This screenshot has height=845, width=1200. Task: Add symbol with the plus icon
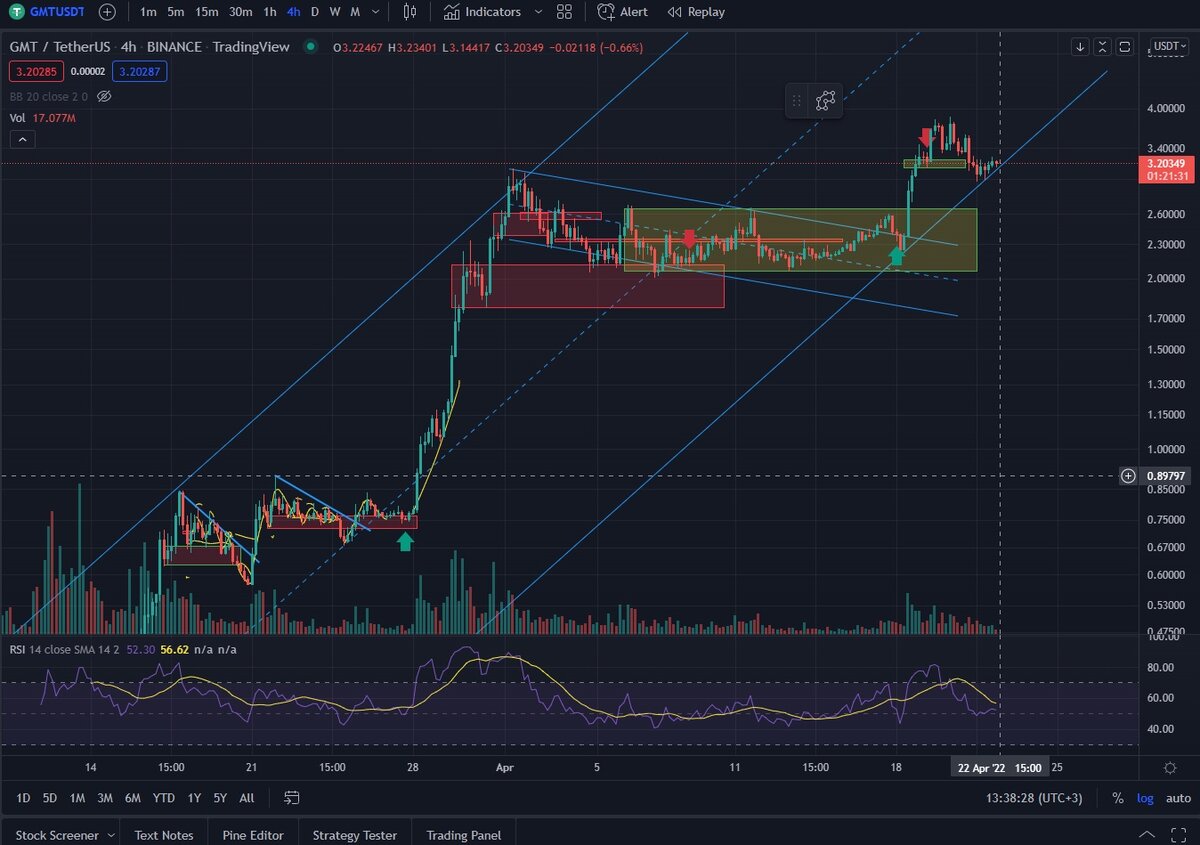point(107,12)
